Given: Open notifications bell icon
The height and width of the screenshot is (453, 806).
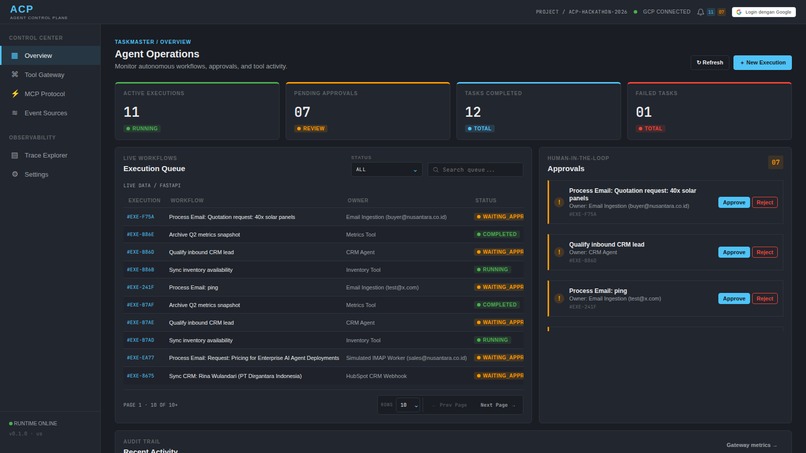Looking at the screenshot, I should coord(700,12).
